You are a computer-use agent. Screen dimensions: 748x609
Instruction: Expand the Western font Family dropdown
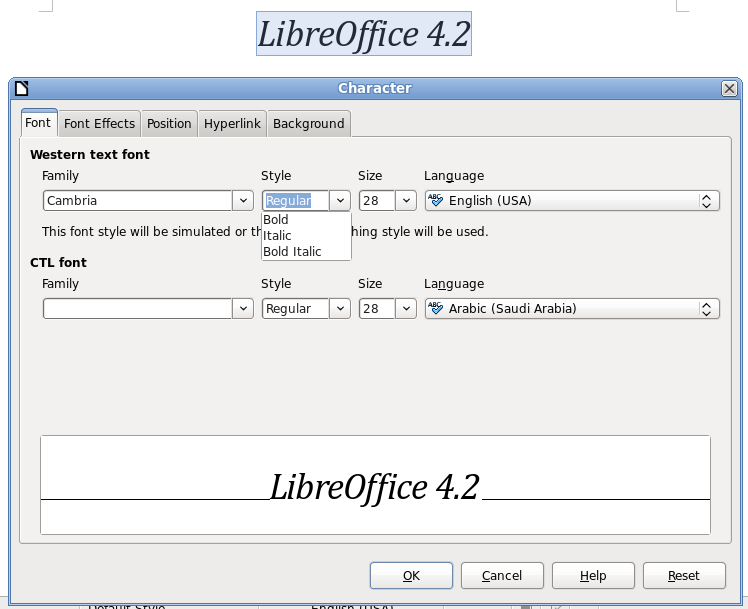click(243, 201)
